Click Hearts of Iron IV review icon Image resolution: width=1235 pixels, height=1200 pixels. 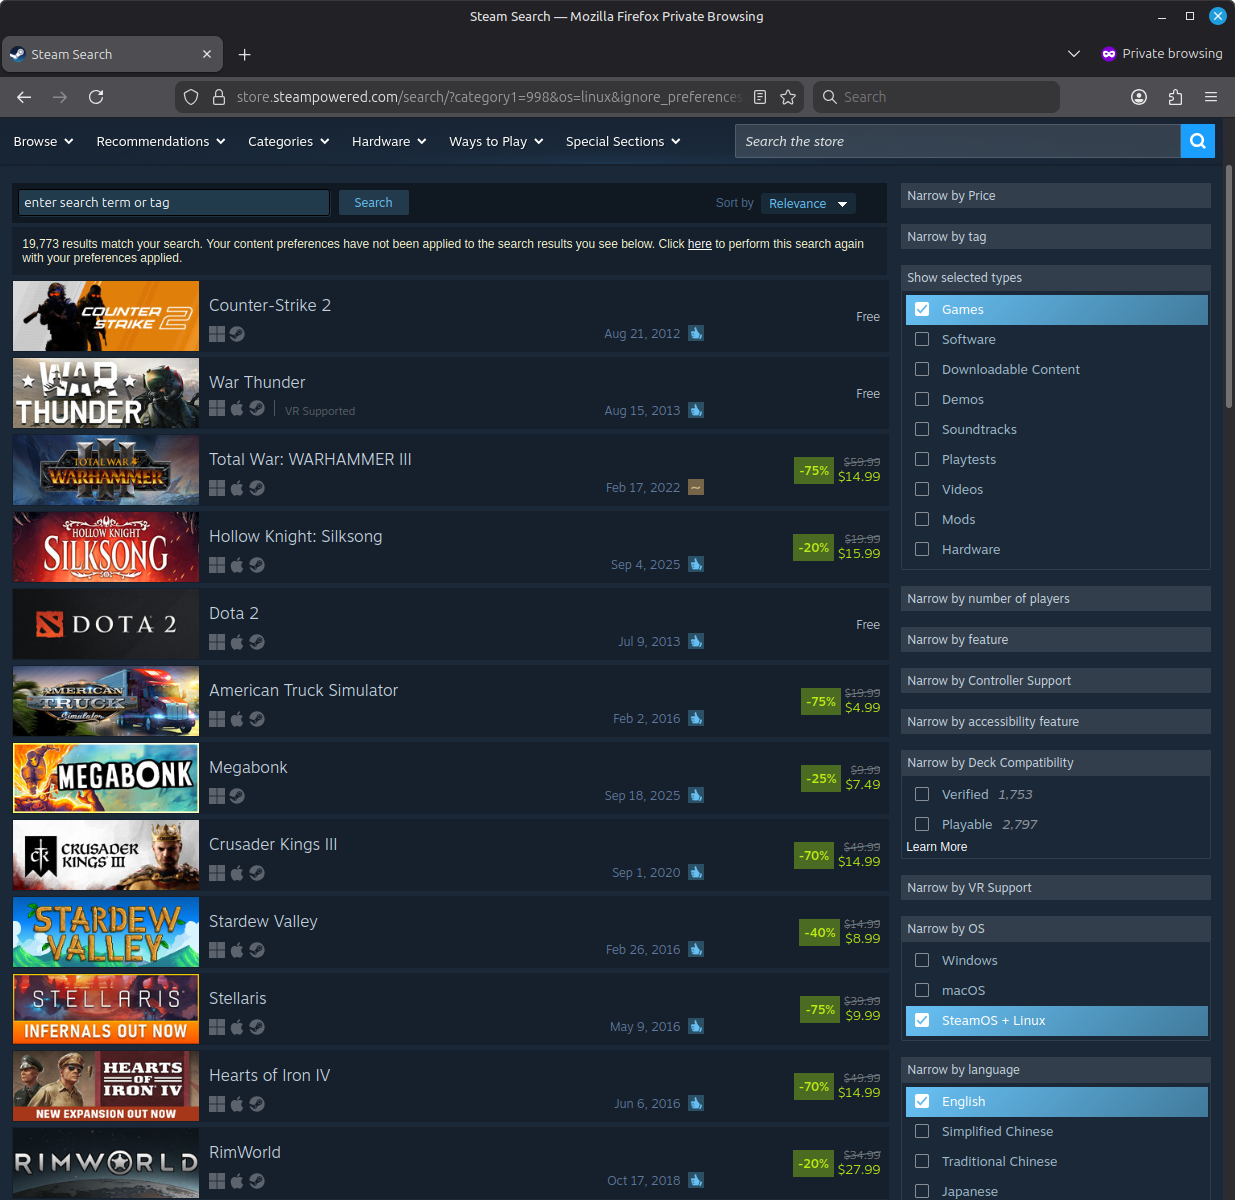pos(696,1103)
